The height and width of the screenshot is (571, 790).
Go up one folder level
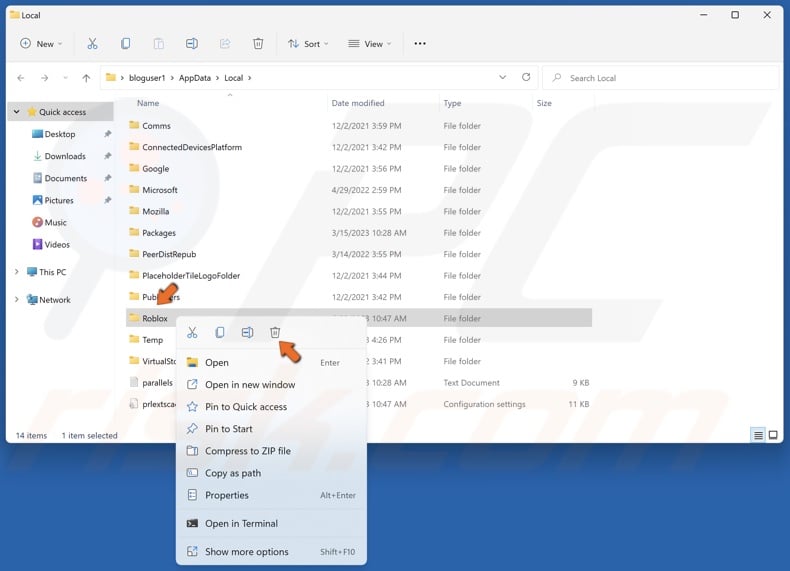(86, 78)
